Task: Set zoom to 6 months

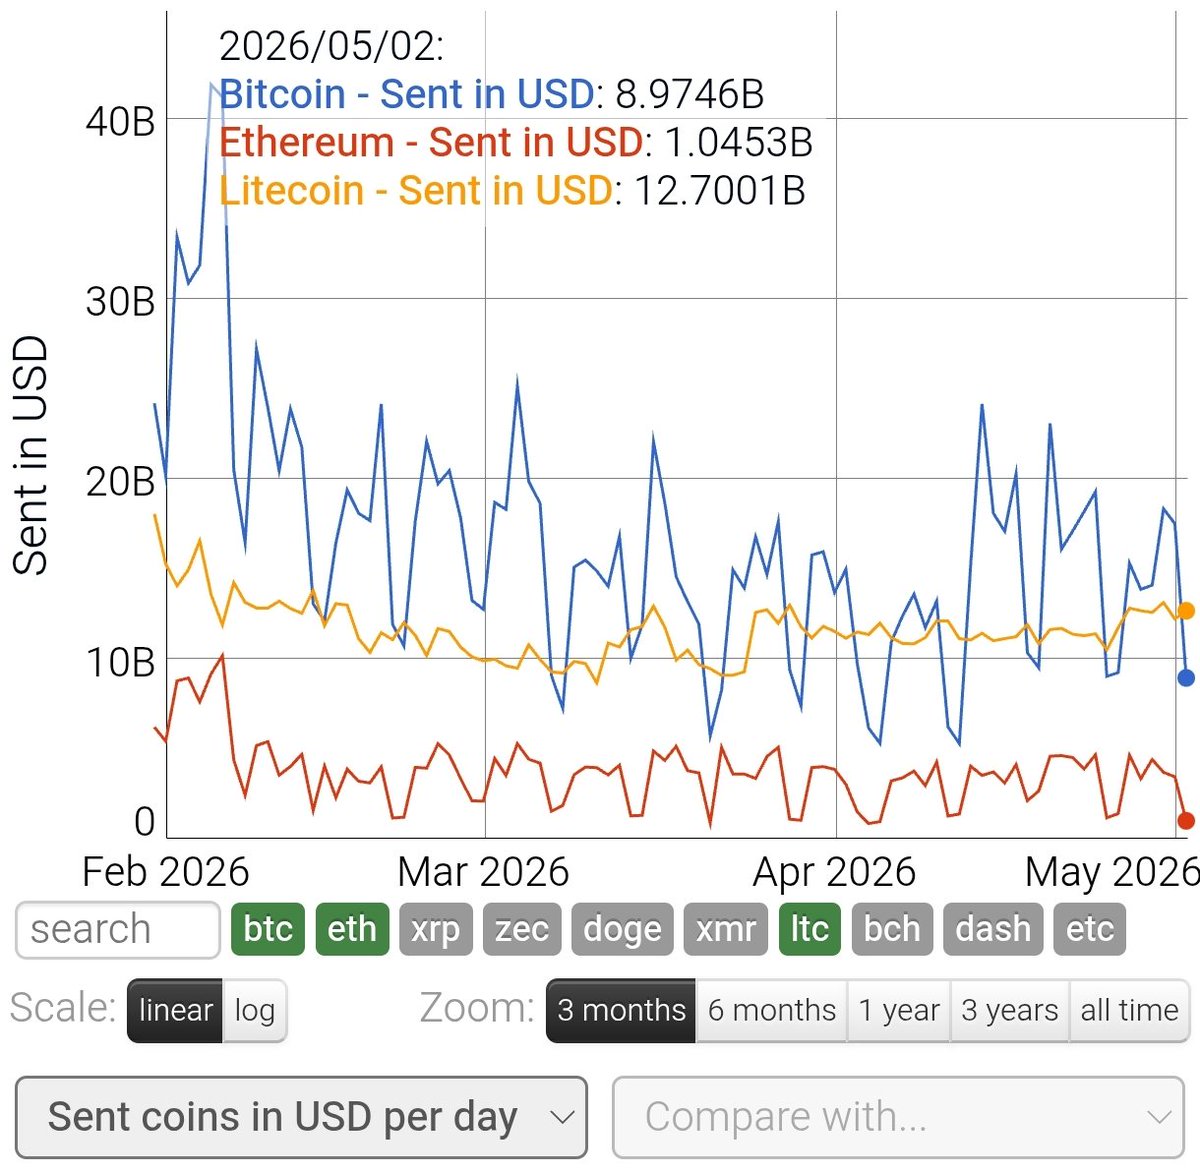Action: [771, 1010]
